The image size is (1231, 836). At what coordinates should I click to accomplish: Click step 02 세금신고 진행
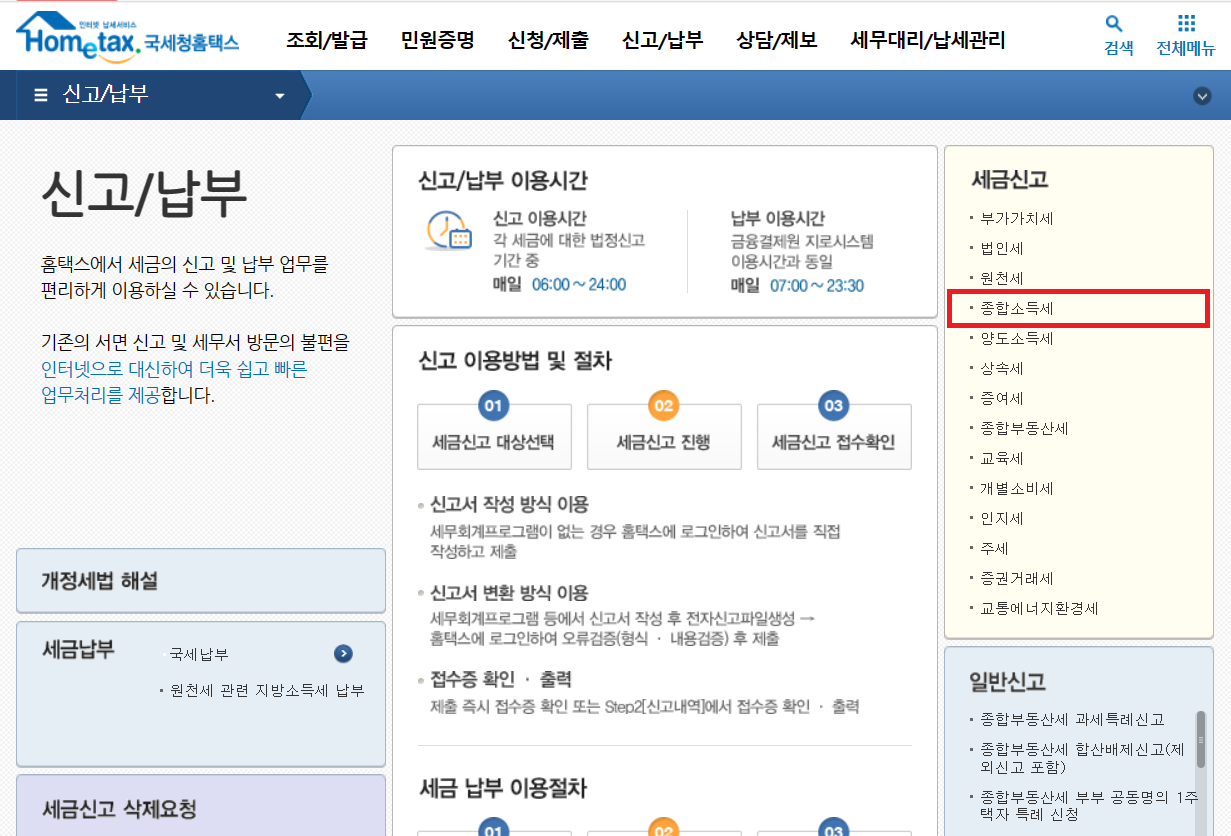(664, 436)
